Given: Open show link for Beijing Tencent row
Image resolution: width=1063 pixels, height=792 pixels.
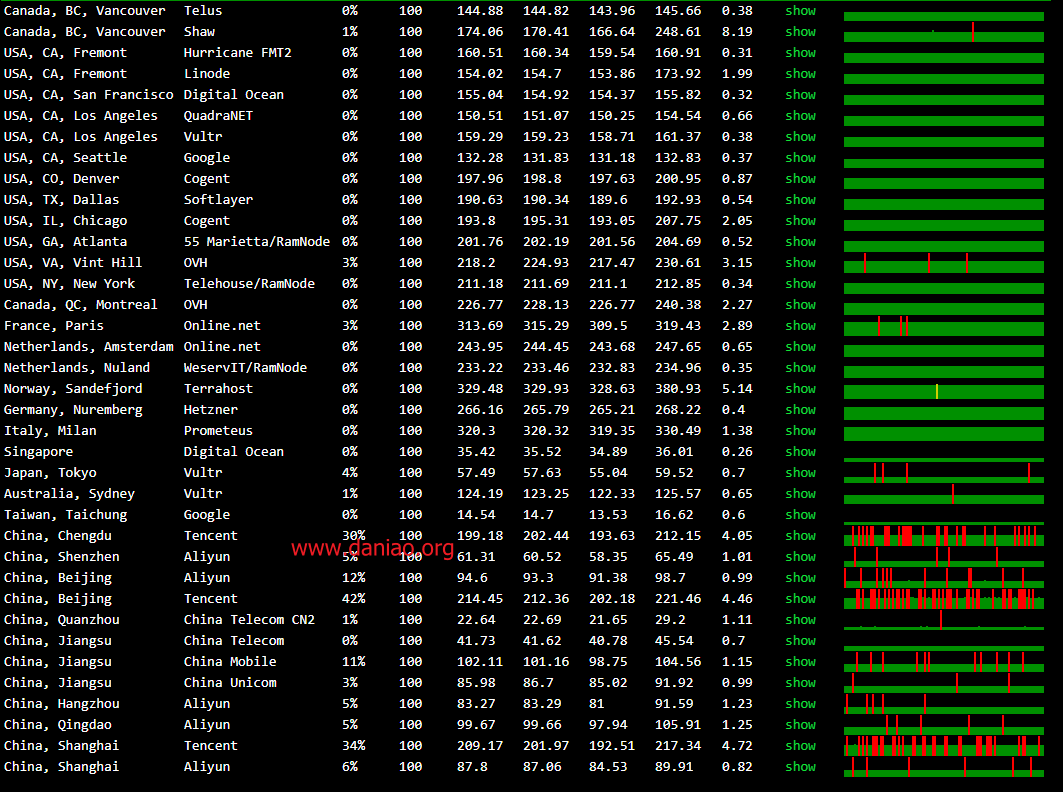Looking at the screenshot, I should [800, 599].
